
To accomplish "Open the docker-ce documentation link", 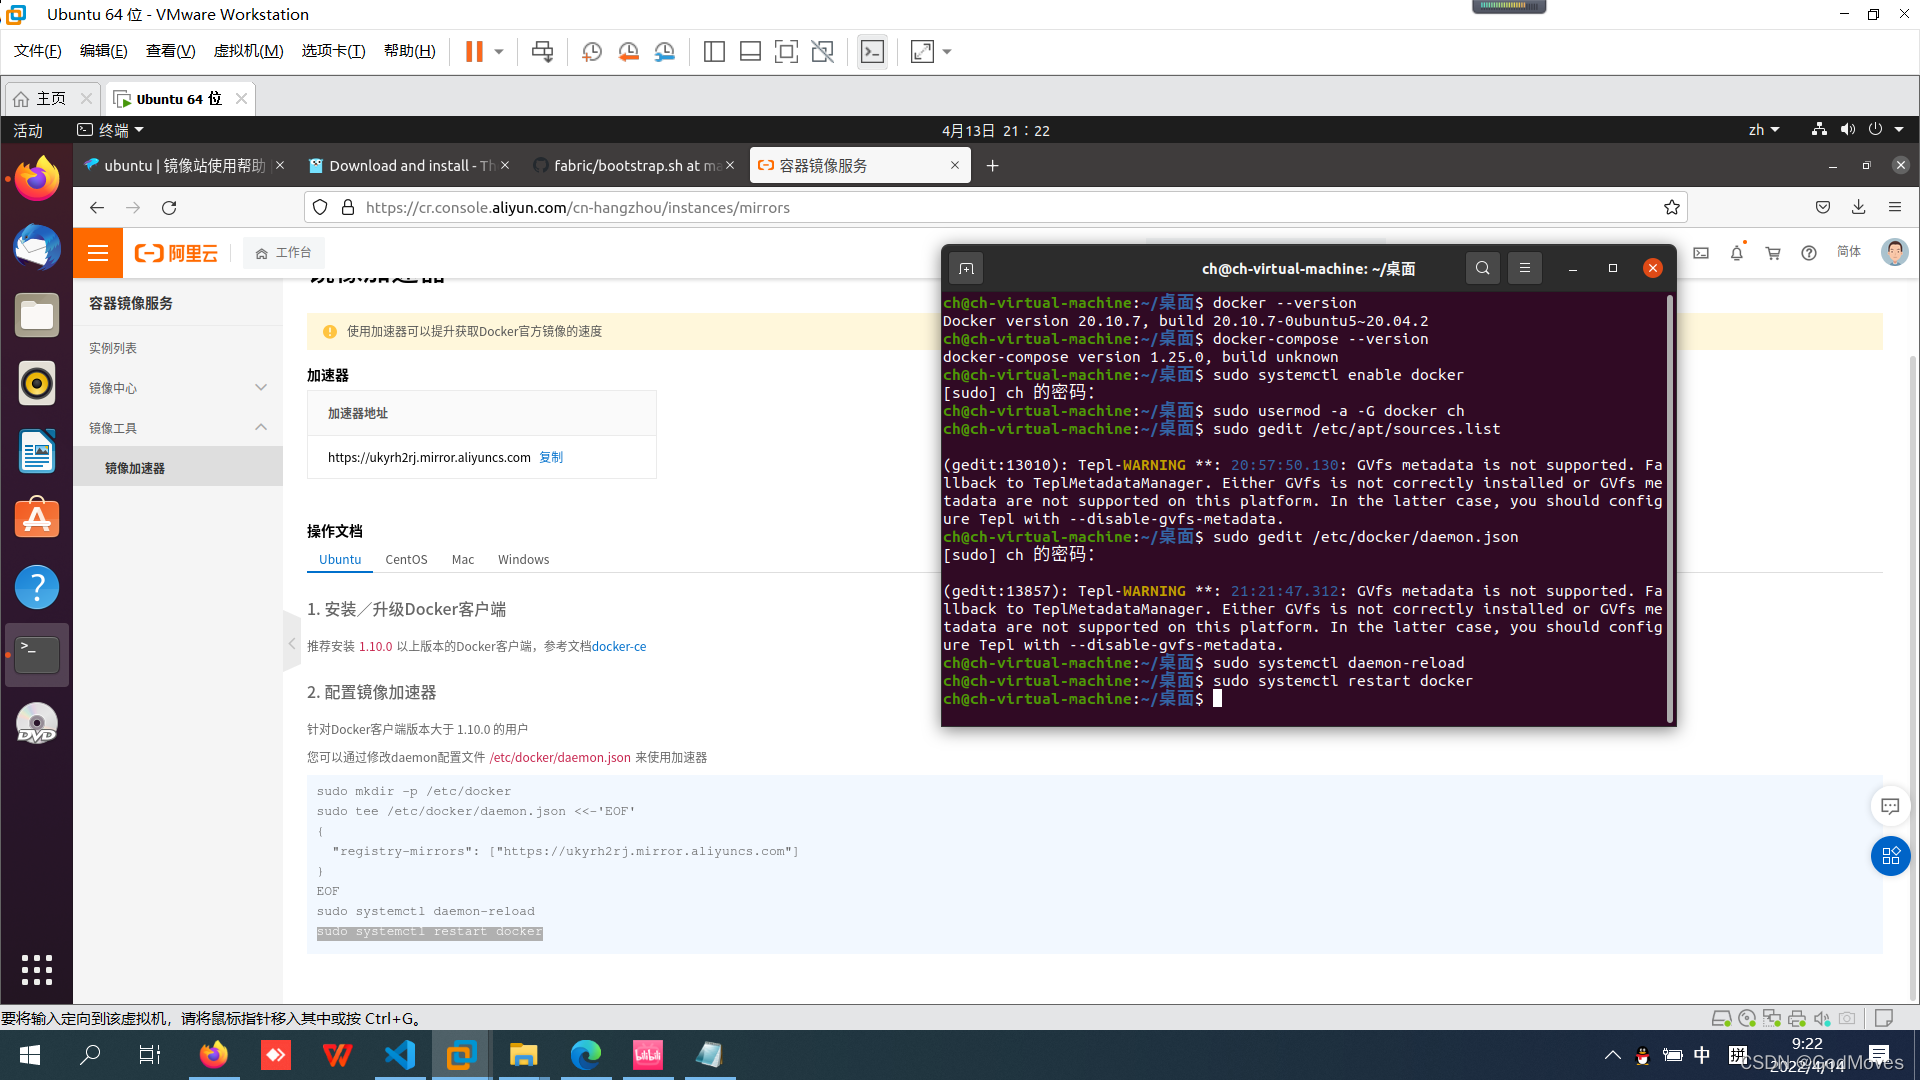I will (x=619, y=646).
